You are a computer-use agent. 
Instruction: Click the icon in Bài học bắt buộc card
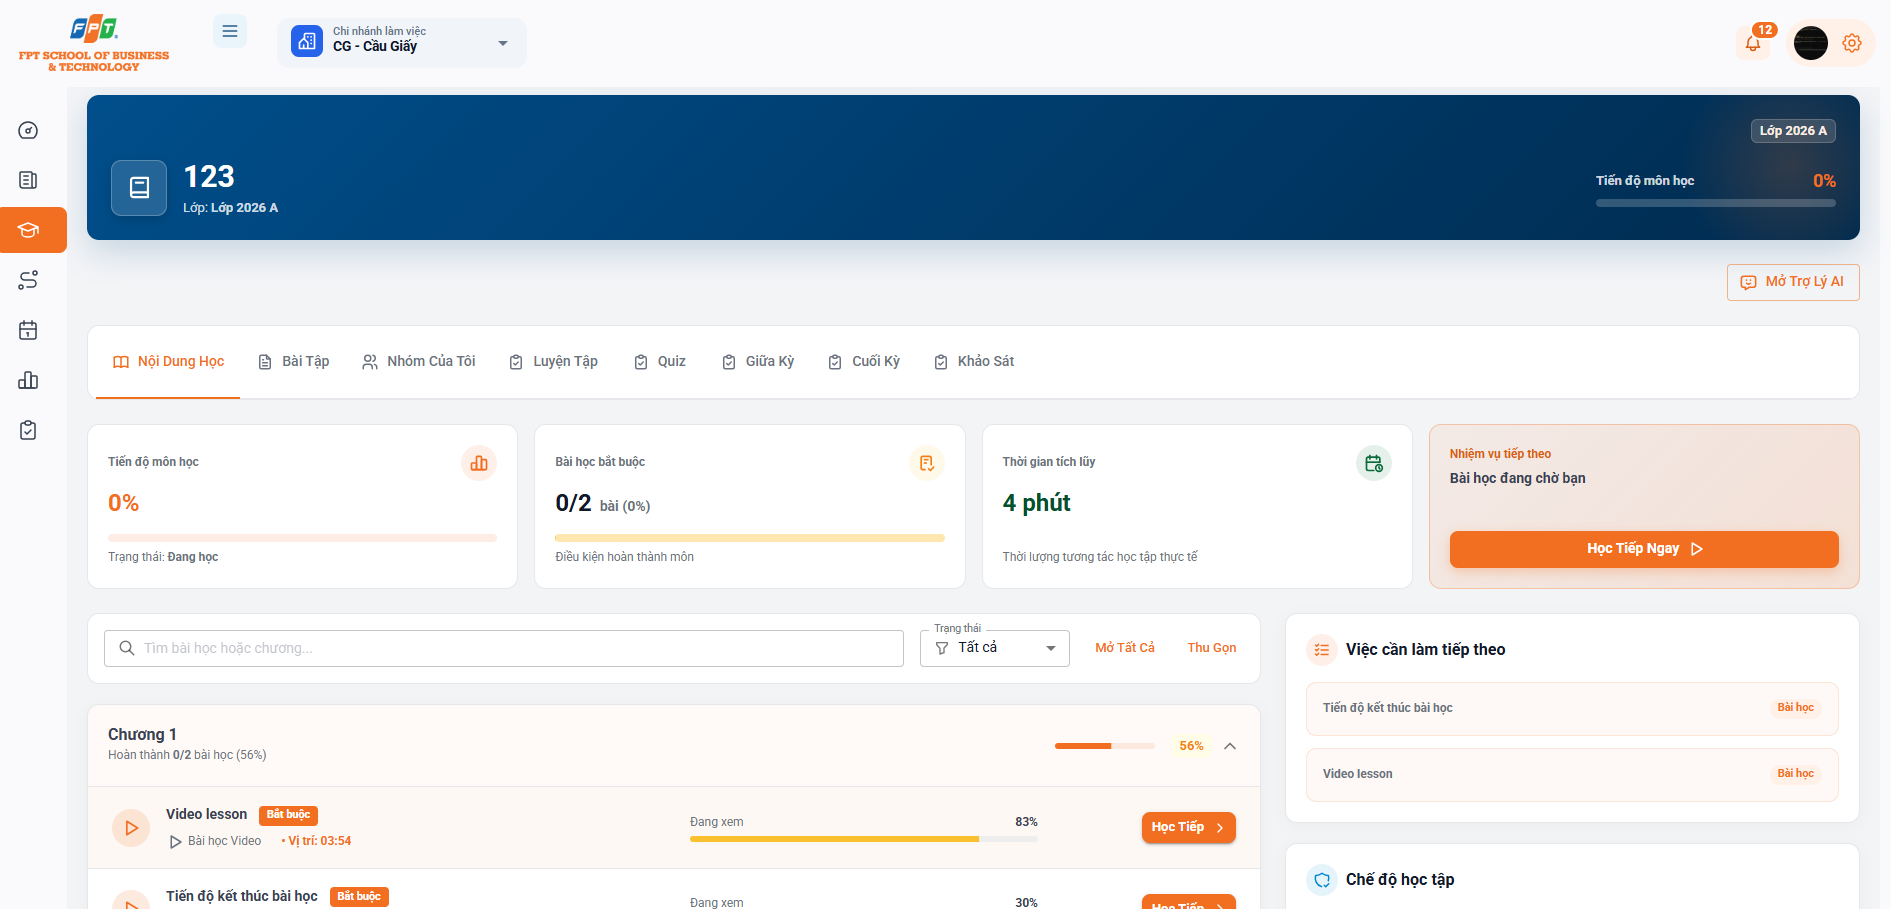pos(927,463)
